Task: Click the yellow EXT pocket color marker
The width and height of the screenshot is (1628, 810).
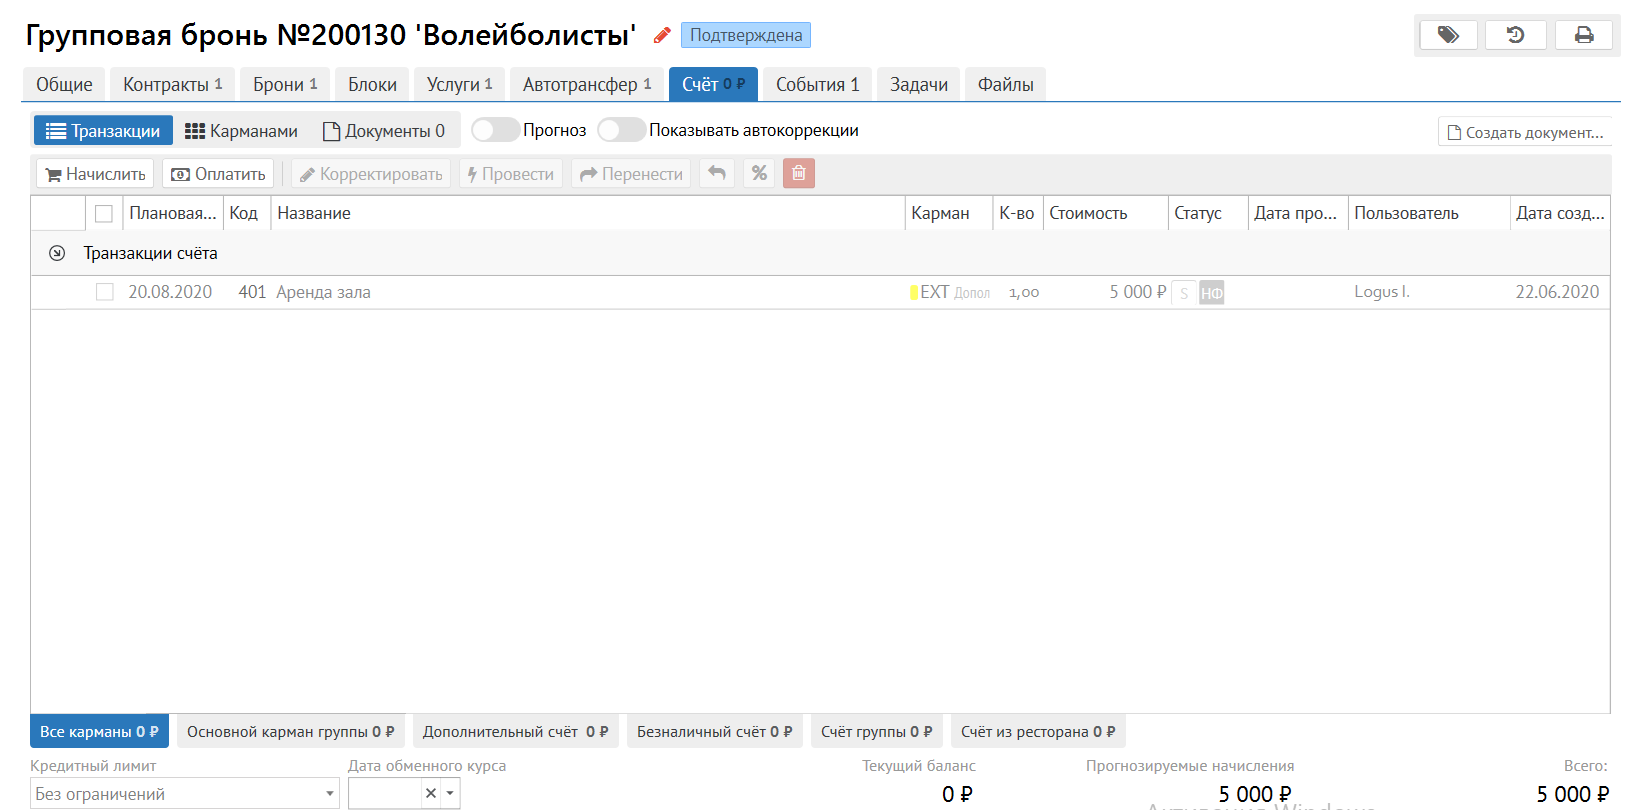Action: pyautogui.click(x=913, y=292)
